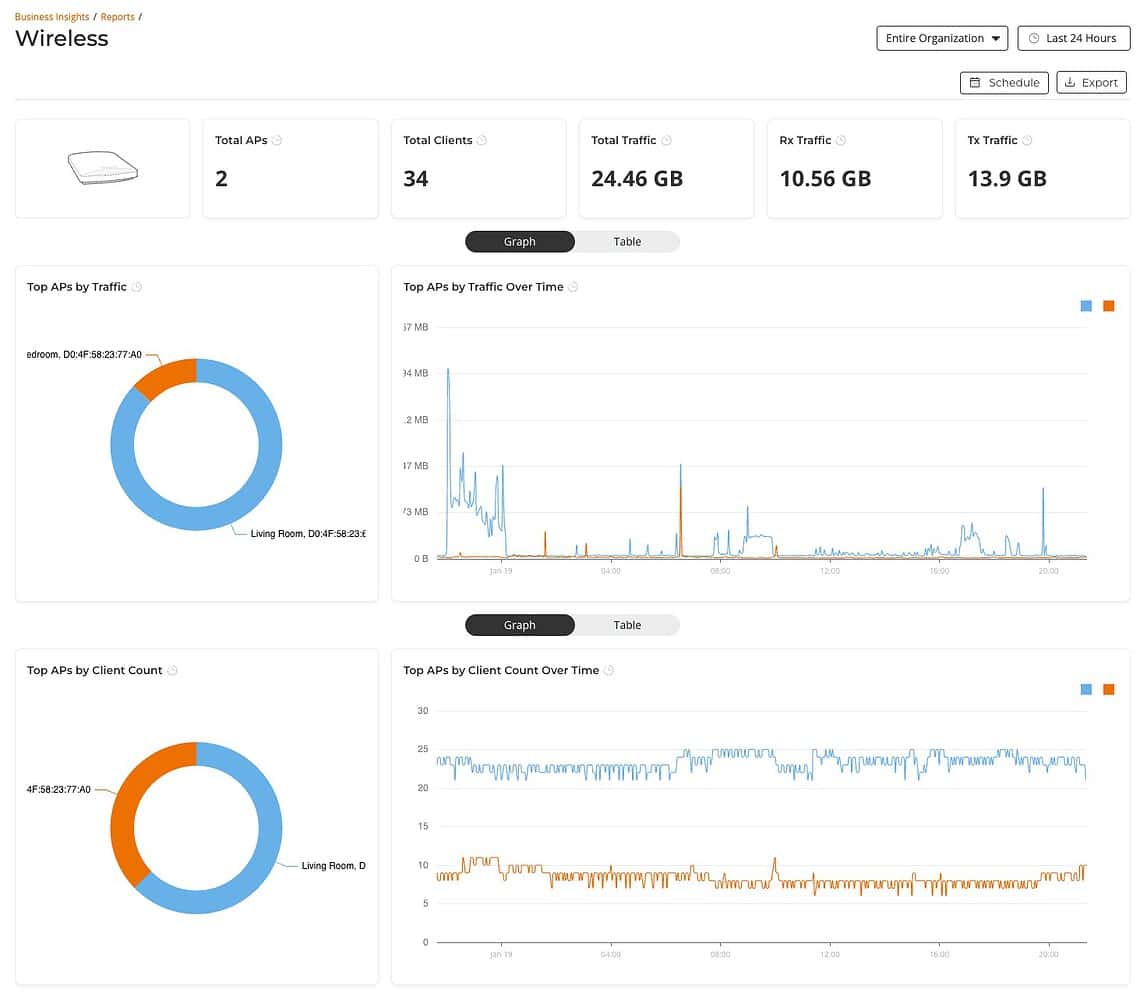Click the info icon beside Tx Traffic
The width and height of the screenshot is (1140, 993).
click(x=1027, y=140)
